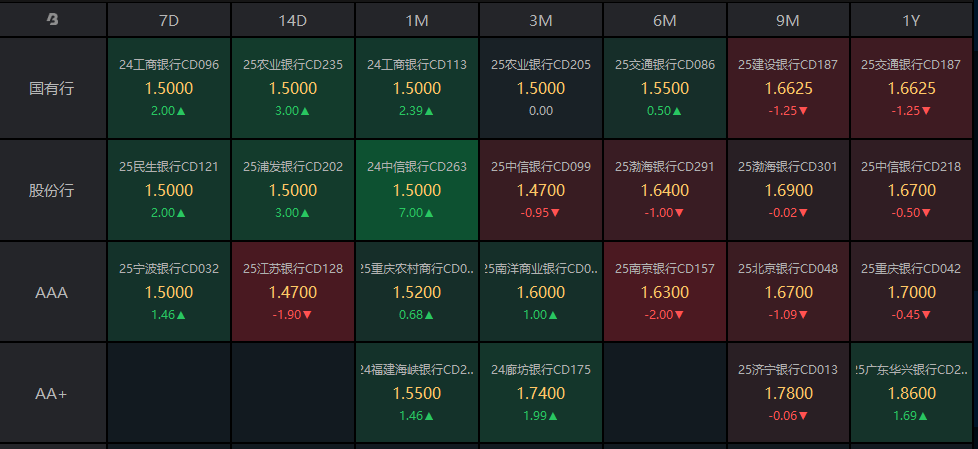Screen dimensions: 978x449
Task: Open the 24工商银行CD096 quote cell
Action: [169, 88]
